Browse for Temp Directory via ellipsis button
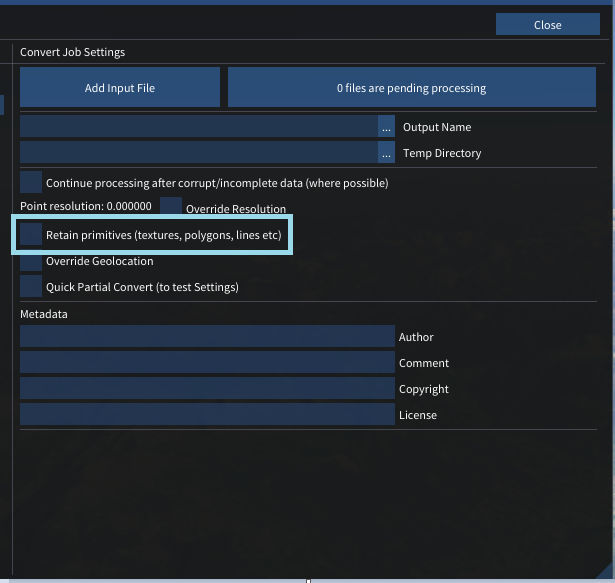Screen dimensions: 615x583 (386, 152)
